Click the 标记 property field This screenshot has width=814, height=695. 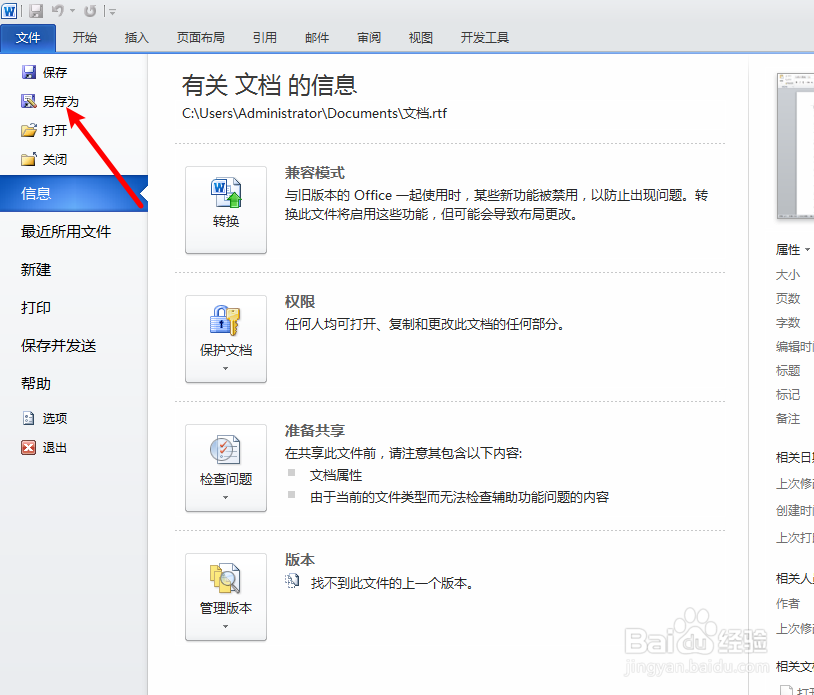788,394
